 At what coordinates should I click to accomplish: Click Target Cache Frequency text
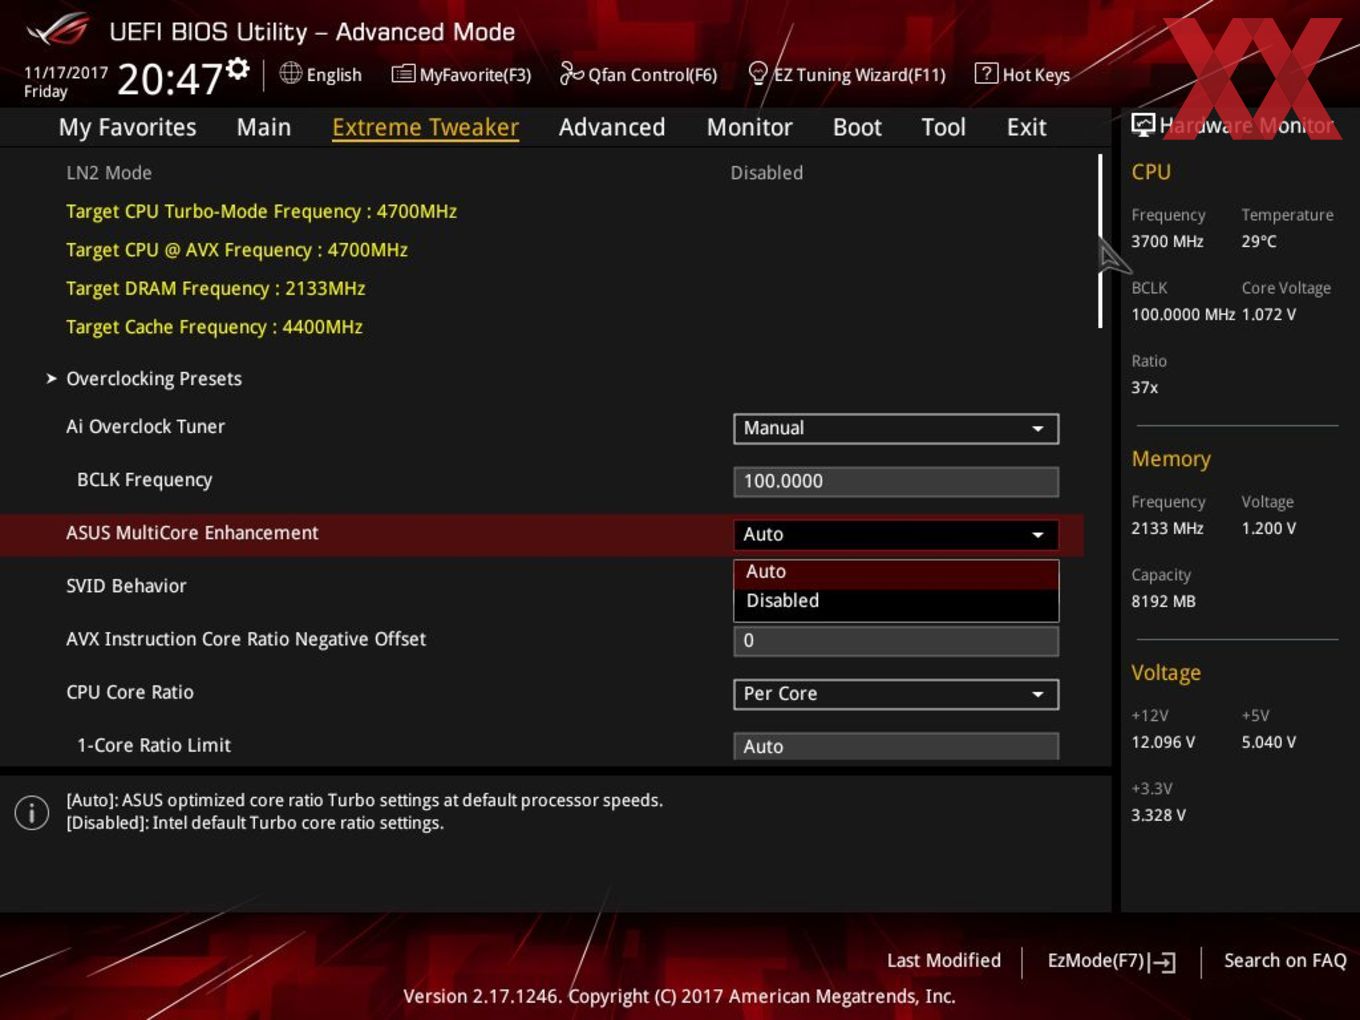[214, 327]
